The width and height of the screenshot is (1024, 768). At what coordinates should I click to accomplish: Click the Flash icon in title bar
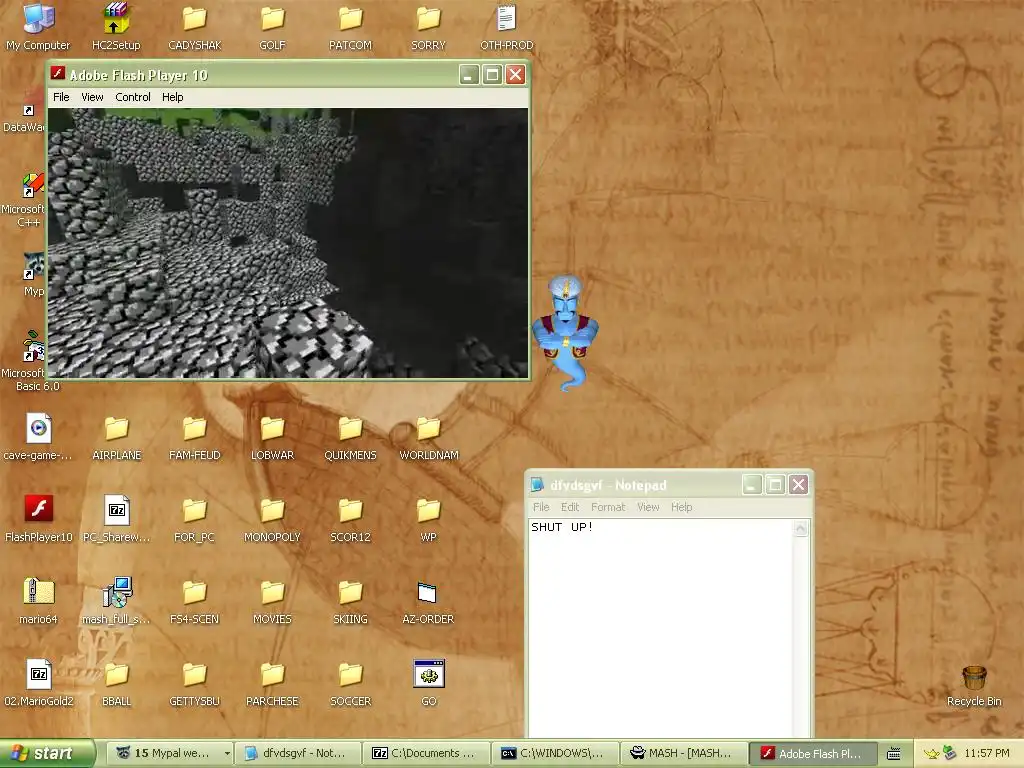tap(58, 74)
